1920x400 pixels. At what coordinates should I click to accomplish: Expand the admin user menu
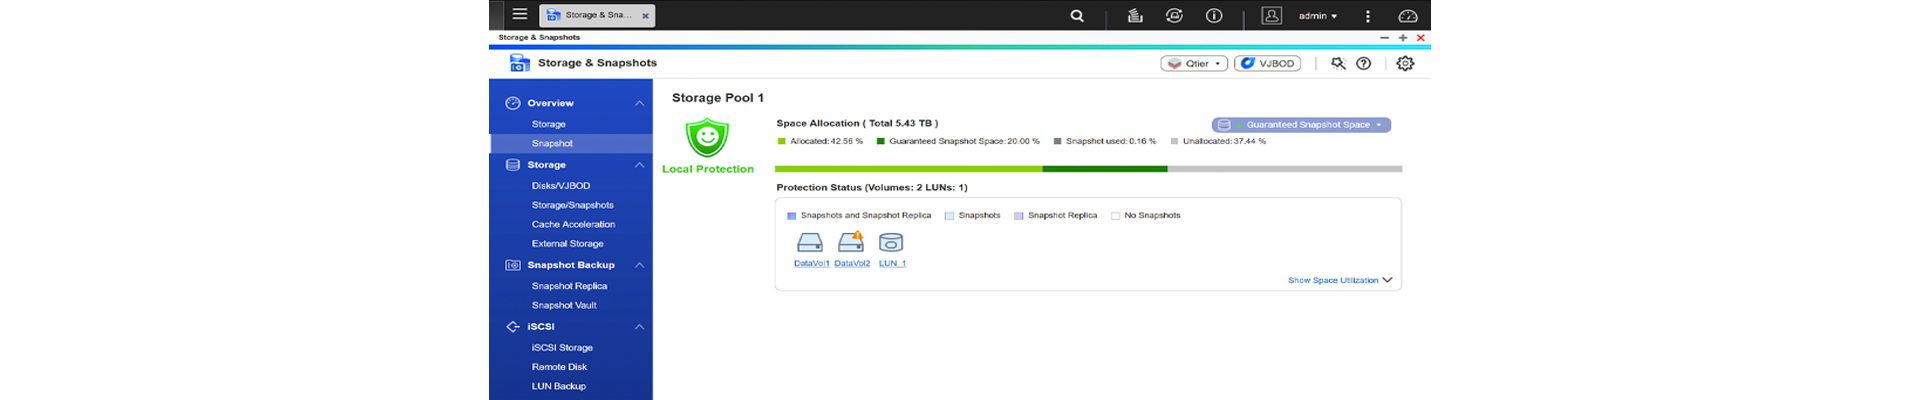[x=1317, y=16]
